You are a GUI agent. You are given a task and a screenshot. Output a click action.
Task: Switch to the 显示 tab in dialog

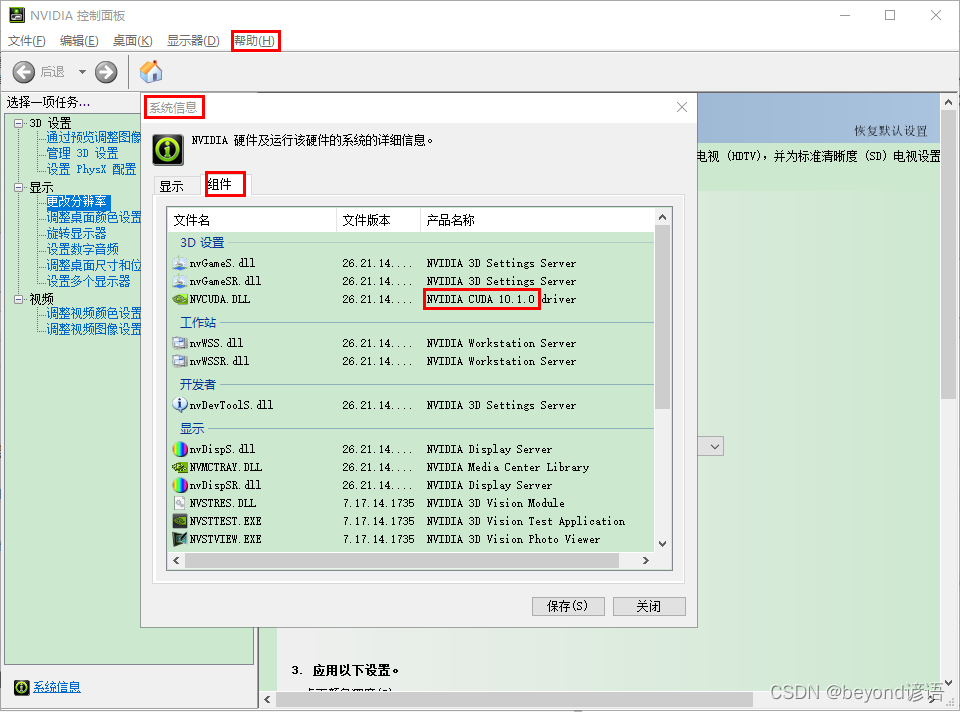click(172, 187)
